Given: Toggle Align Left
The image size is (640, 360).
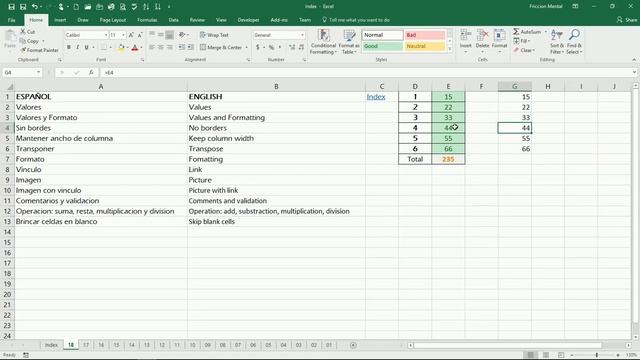Looking at the screenshot, I should tap(152, 47).
